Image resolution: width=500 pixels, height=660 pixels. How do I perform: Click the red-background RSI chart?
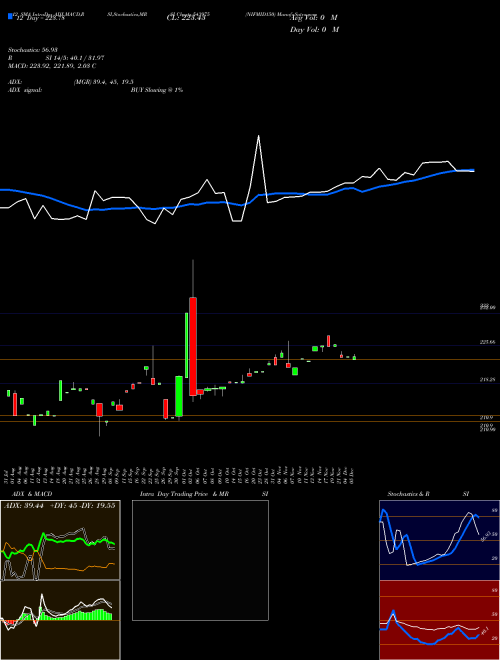(x=439, y=620)
